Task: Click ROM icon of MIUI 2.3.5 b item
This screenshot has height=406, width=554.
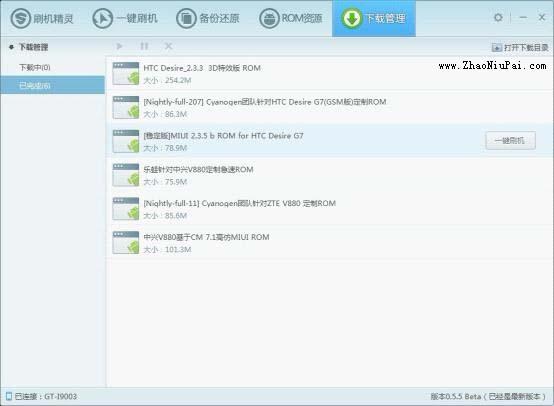Action: tap(125, 141)
